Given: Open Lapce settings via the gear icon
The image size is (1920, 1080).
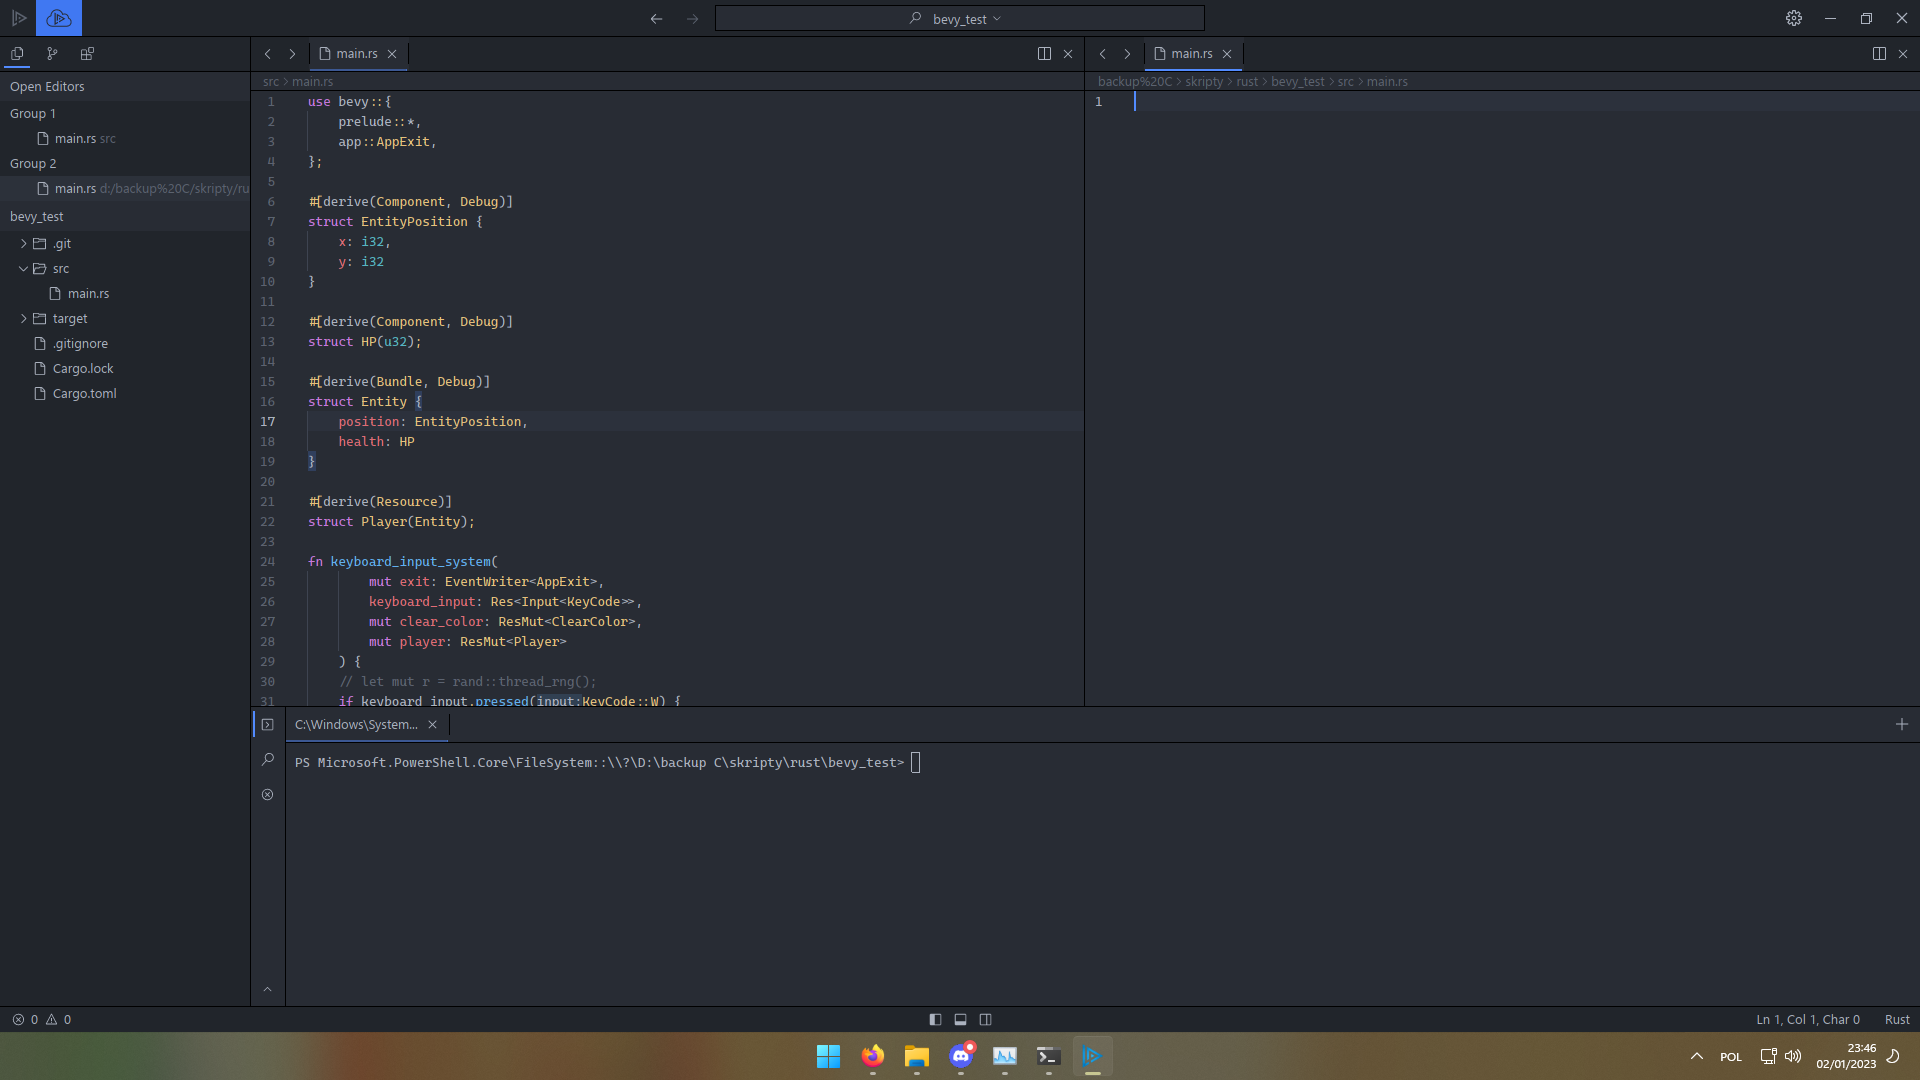Looking at the screenshot, I should point(1793,18).
